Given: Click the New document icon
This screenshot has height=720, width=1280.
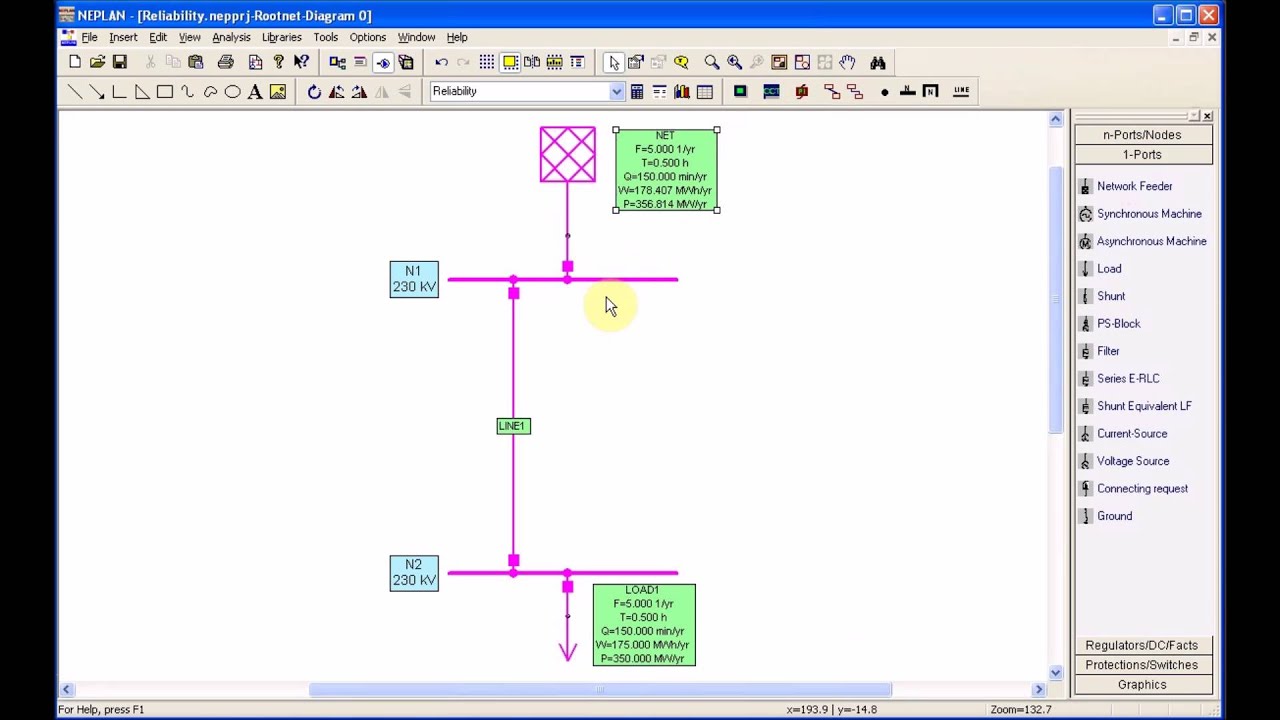Looking at the screenshot, I should click(x=75, y=62).
